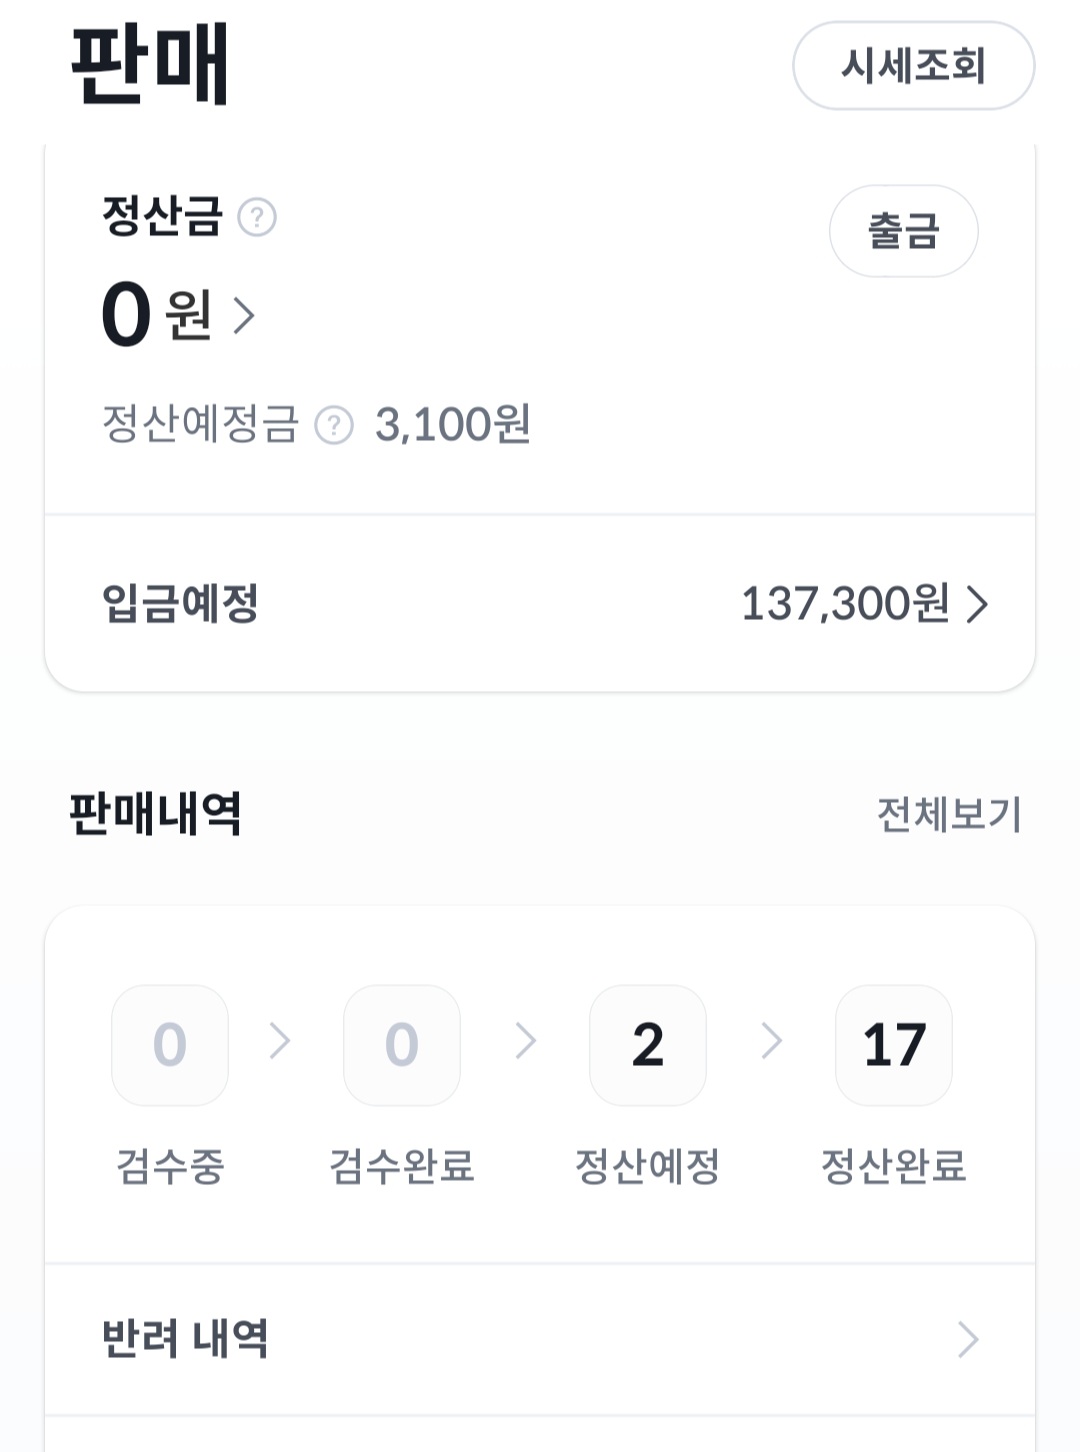Tap arrow between 정산예정 and 정산완료

coord(772,1041)
